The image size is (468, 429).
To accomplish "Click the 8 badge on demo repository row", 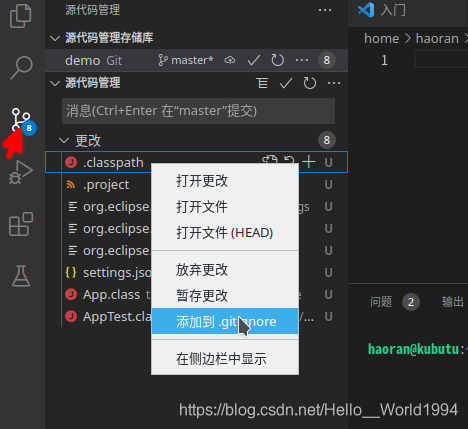I will pos(327,60).
